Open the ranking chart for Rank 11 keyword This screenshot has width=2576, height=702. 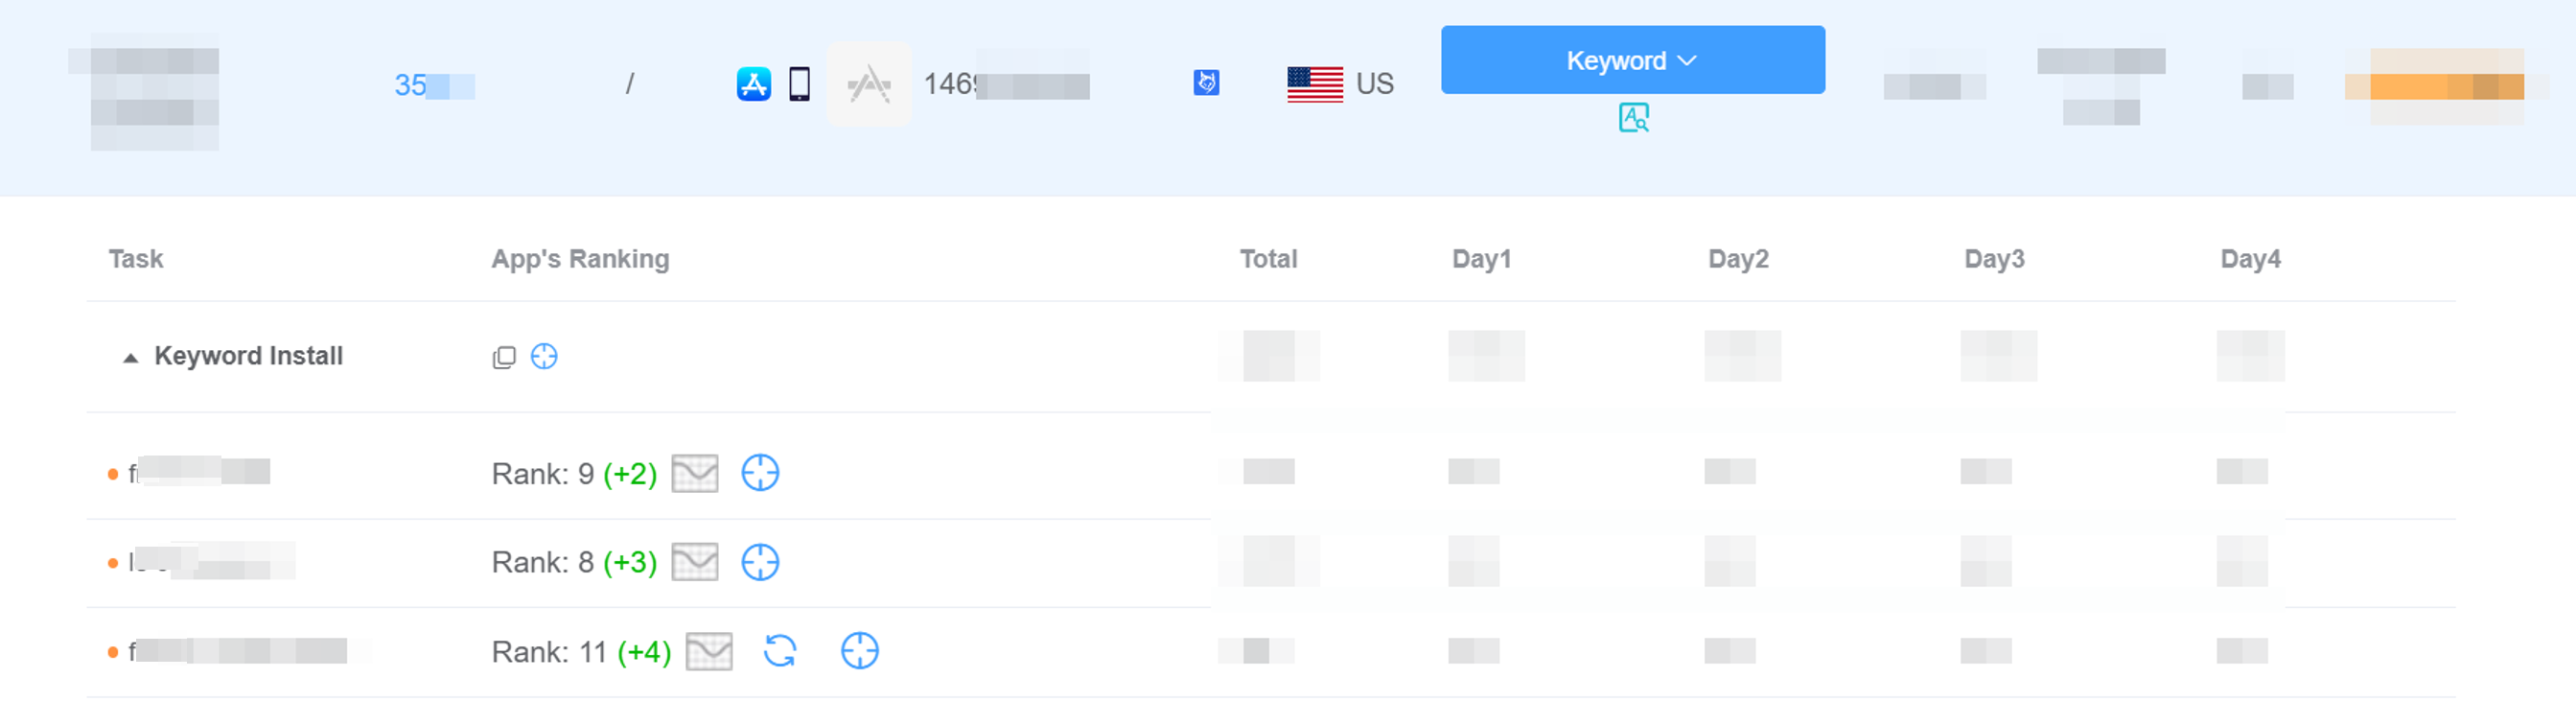pyautogui.click(x=709, y=652)
